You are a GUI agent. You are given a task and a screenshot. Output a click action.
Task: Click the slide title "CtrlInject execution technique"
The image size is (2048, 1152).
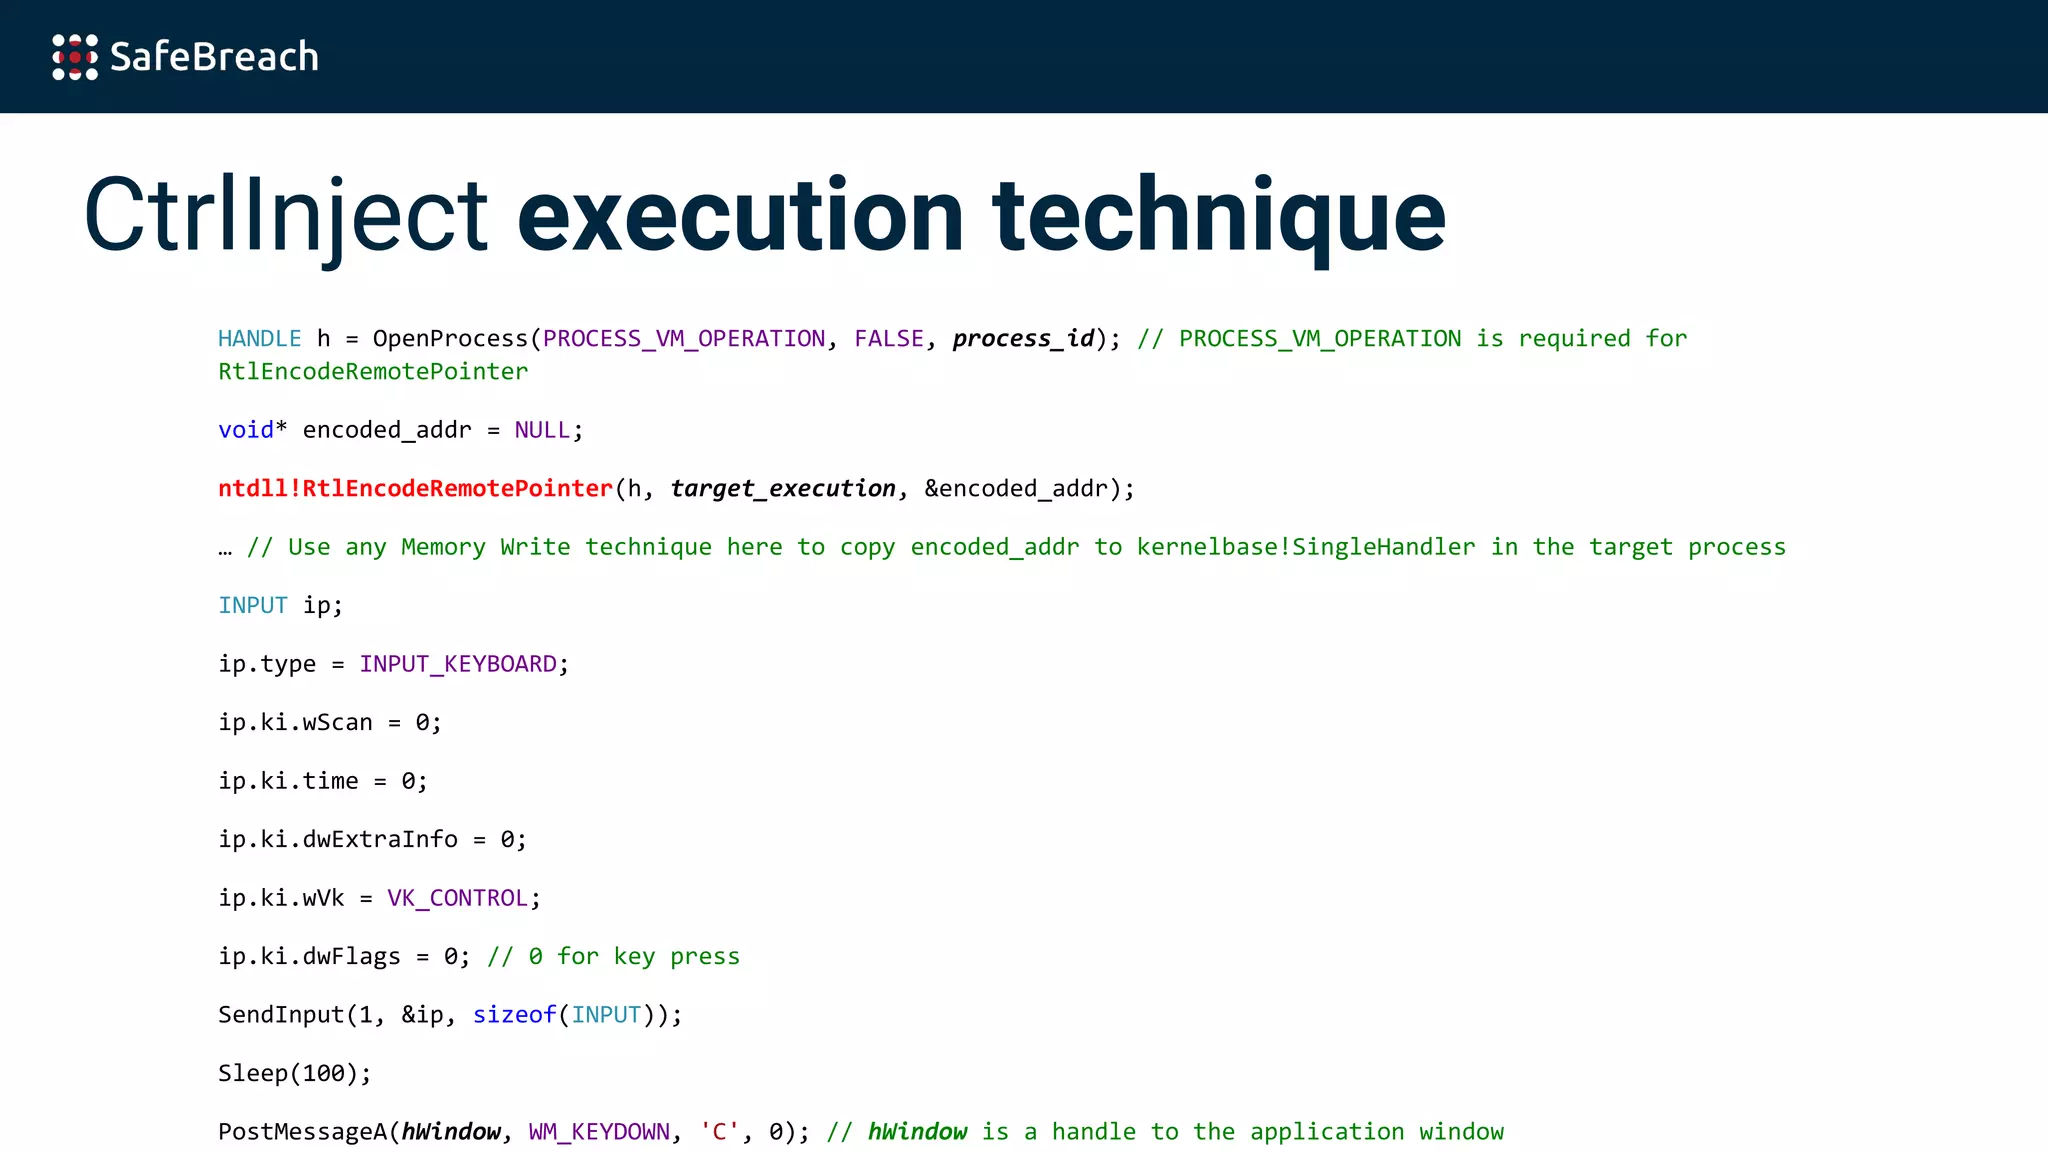click(765, 217)
